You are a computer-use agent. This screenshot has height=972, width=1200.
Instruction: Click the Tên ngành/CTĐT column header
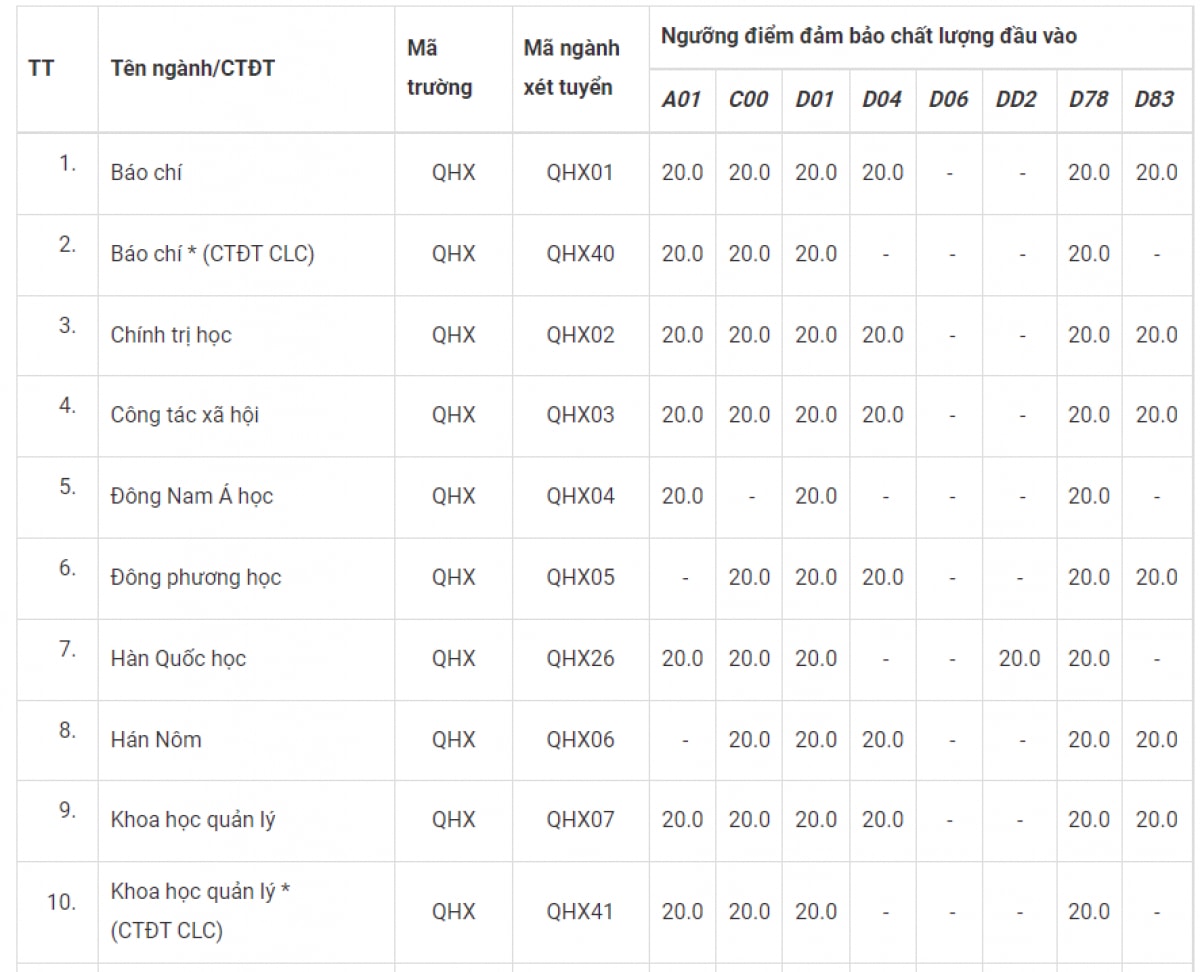[x=193, y=69]
